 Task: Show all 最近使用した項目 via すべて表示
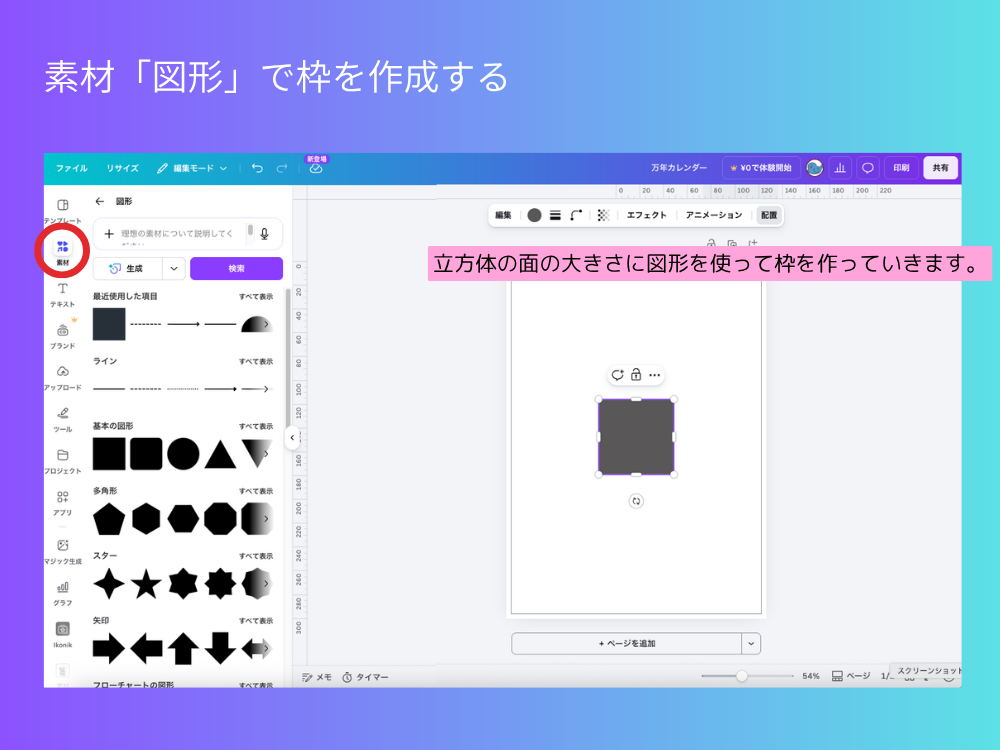[256, 297]
